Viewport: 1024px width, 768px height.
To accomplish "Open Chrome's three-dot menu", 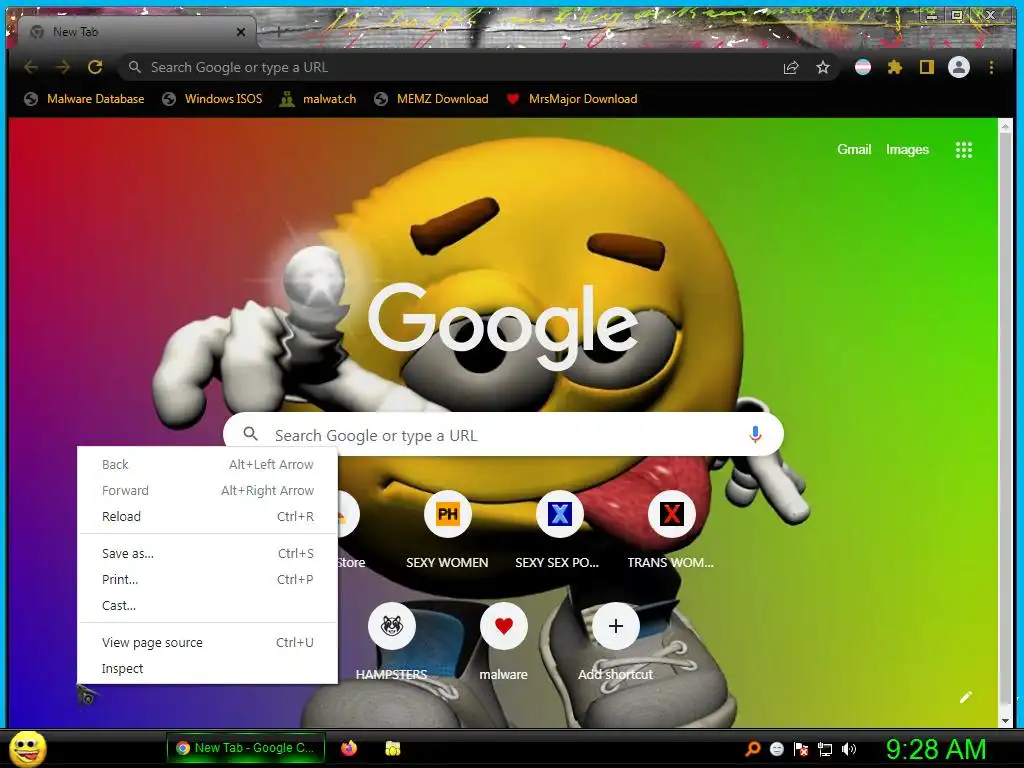I will (x=991, y=67).
